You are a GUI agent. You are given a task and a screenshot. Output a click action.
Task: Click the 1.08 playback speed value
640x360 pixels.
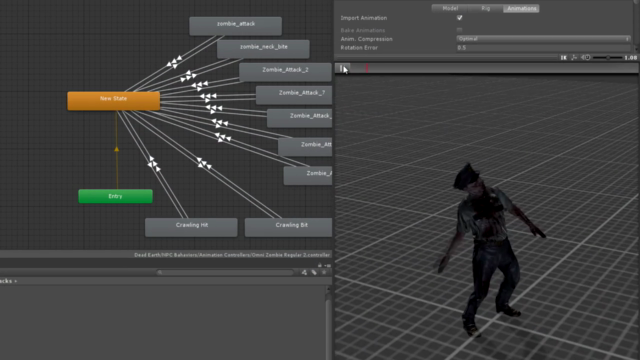point(631,58)
